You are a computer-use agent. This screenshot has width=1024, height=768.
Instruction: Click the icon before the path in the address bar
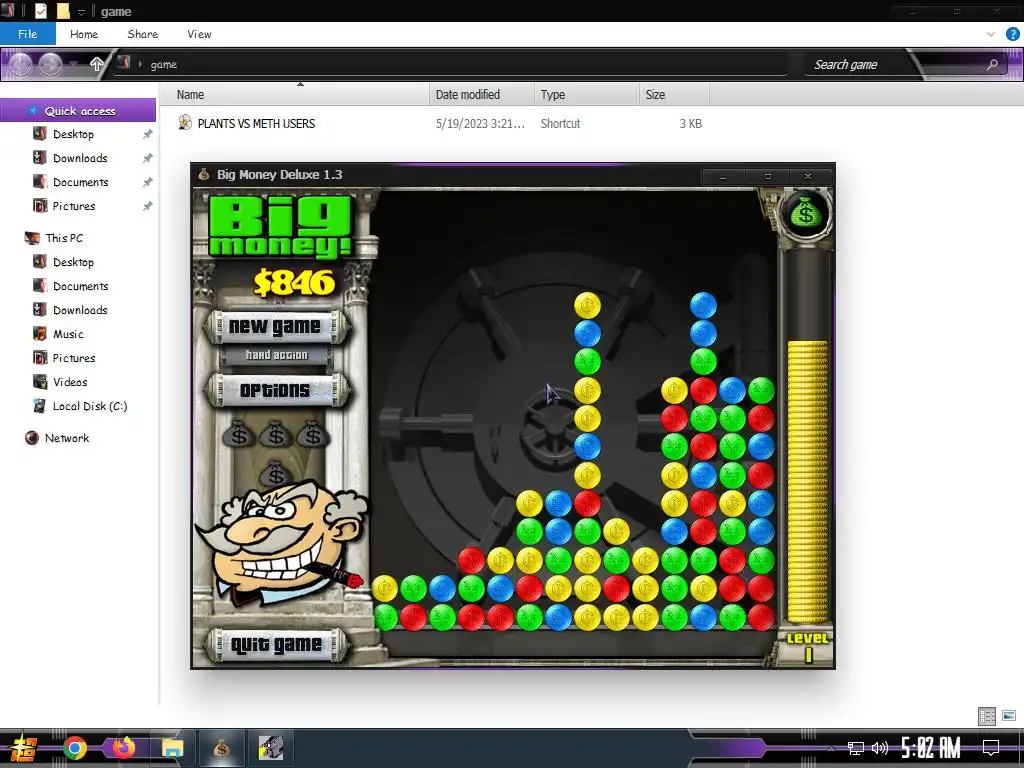123,63
